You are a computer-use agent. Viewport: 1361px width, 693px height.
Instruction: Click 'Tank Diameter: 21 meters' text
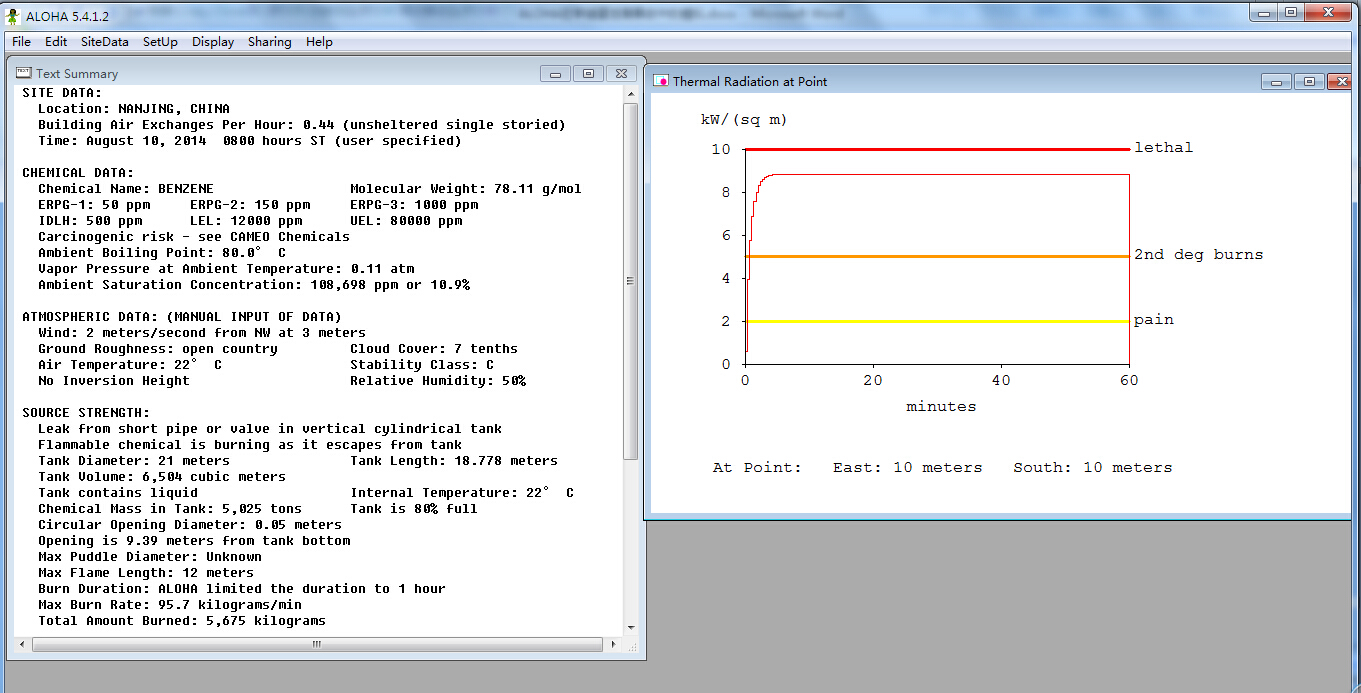(134, 461)
